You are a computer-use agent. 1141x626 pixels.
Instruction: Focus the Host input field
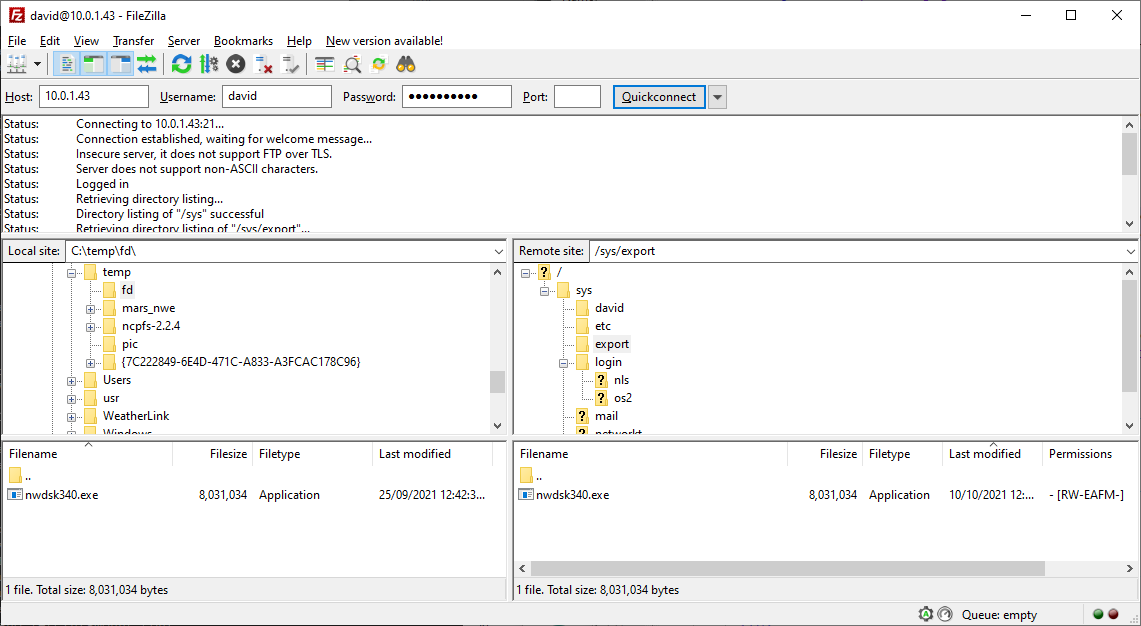tap(94, 97)
